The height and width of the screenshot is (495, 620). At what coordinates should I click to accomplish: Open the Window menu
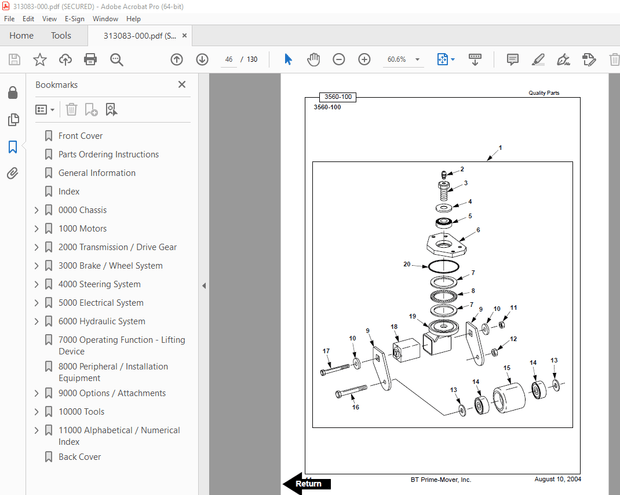point(105,19)
